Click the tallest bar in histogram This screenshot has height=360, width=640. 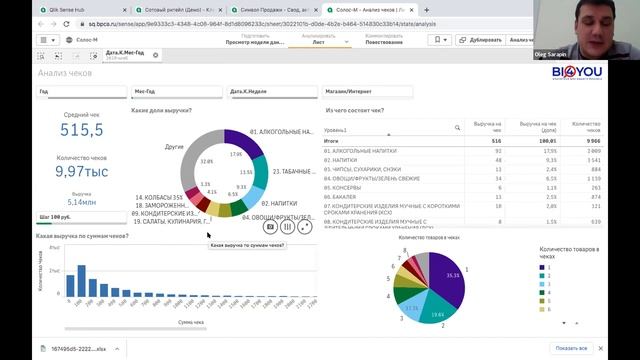point(82,281)
